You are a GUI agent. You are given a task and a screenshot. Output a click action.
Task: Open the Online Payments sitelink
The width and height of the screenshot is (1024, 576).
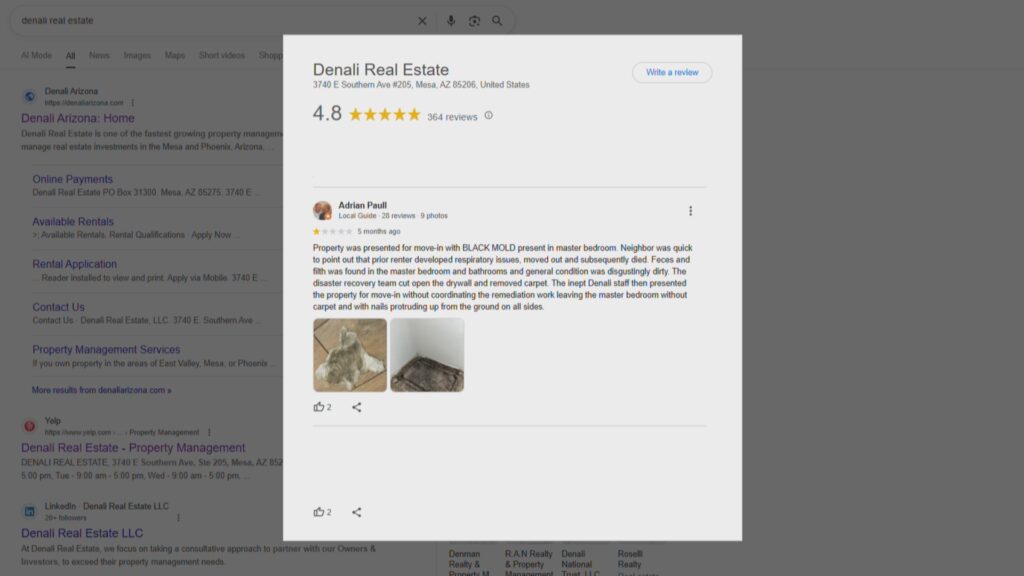tap(72, 179)
